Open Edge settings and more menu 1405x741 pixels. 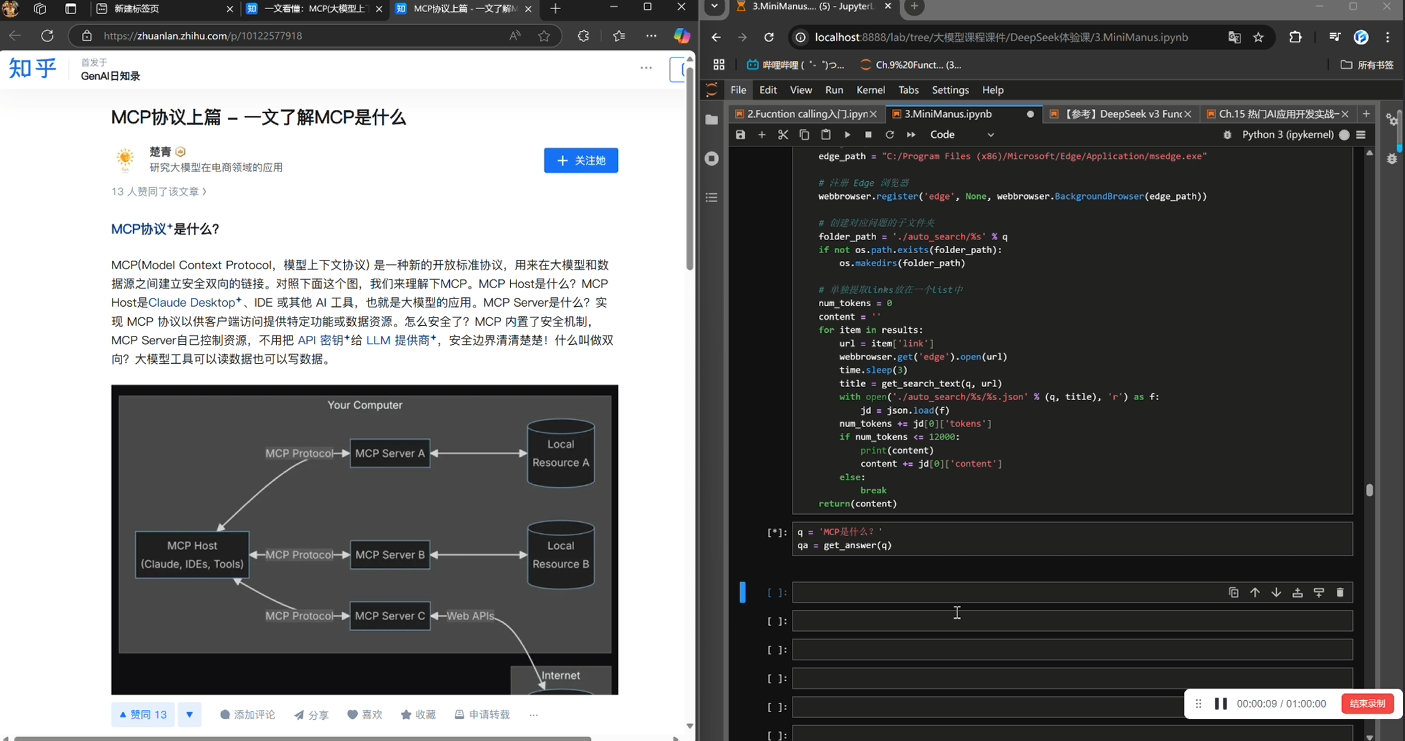pyautogui.click(x=651, y=36)
